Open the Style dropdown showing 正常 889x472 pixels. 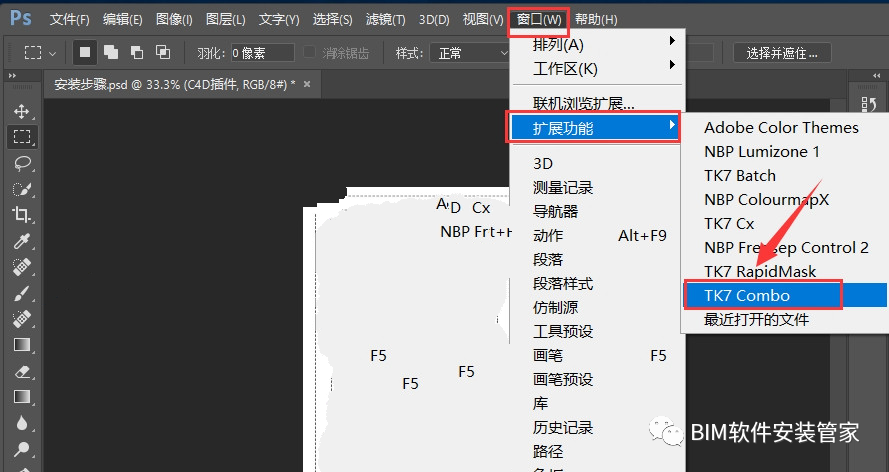click(471, 53)
